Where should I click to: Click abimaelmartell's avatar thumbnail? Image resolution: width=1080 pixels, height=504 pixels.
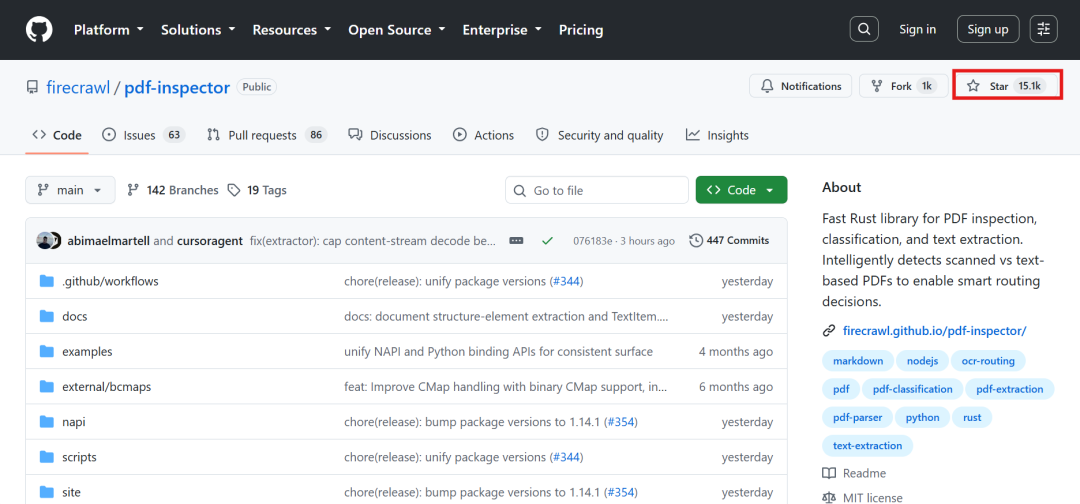click(45, 241)
